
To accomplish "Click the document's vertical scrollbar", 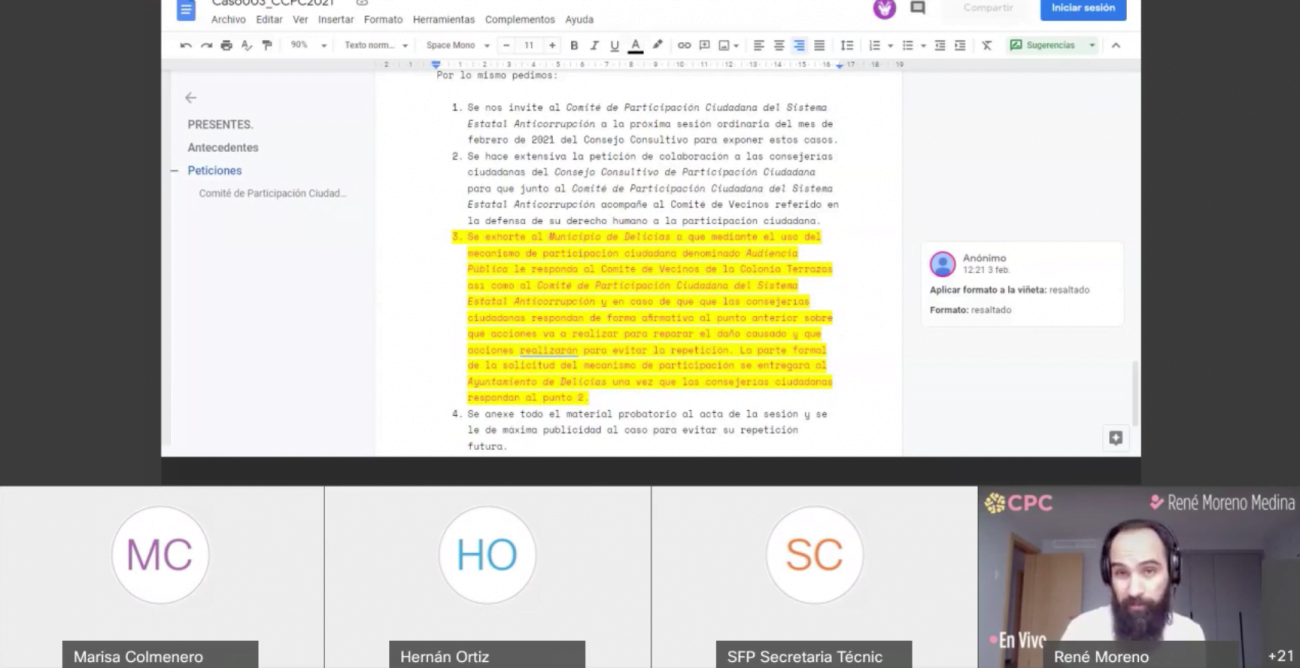I will 1134,393.
